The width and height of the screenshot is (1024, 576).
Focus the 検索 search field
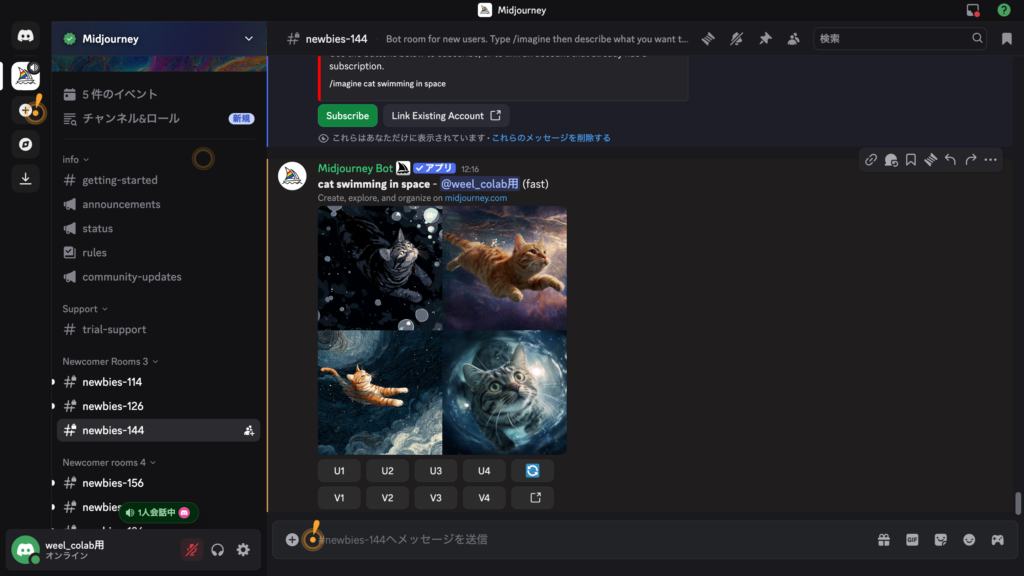click(x=899, y=39)
